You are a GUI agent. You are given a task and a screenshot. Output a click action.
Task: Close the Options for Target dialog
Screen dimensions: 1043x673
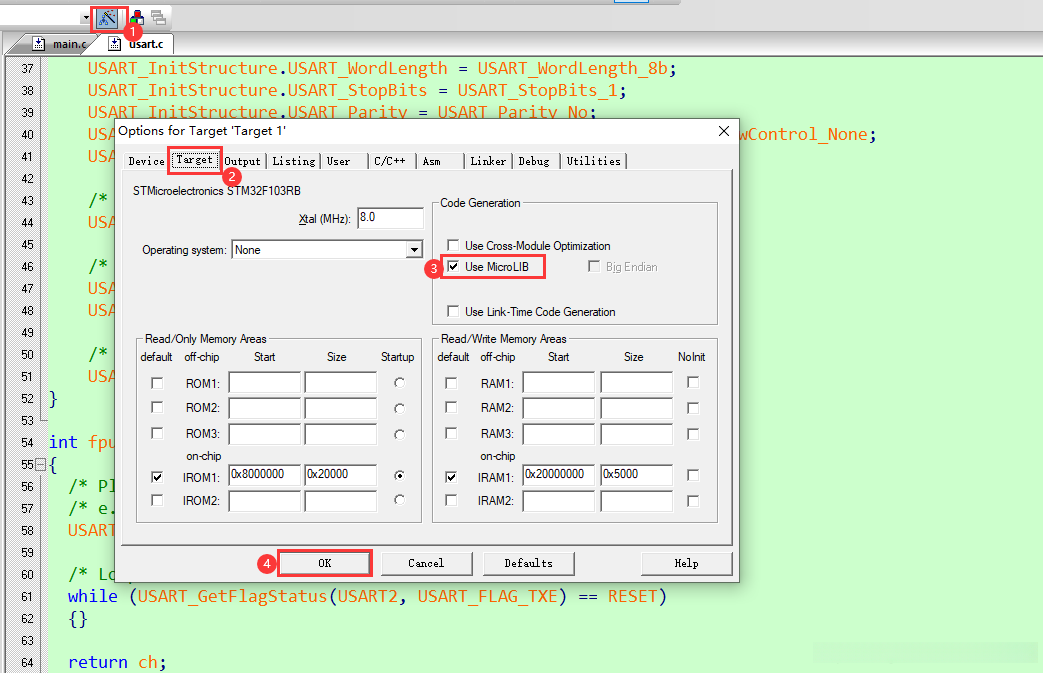[724, 131]
